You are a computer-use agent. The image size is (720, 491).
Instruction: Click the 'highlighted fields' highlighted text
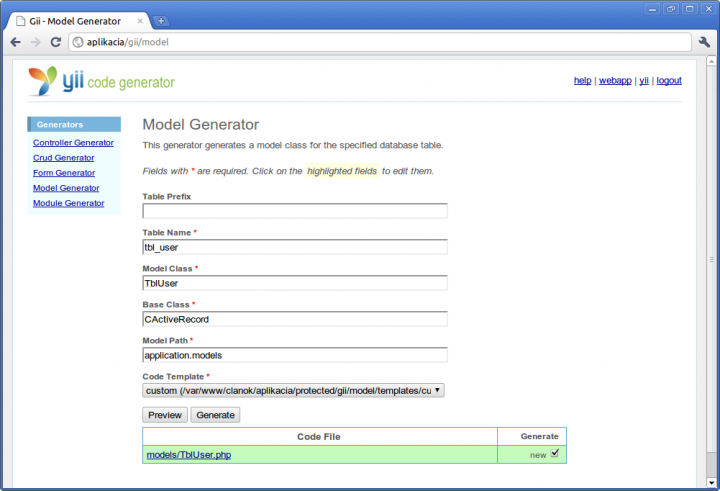tap(342, 171)
